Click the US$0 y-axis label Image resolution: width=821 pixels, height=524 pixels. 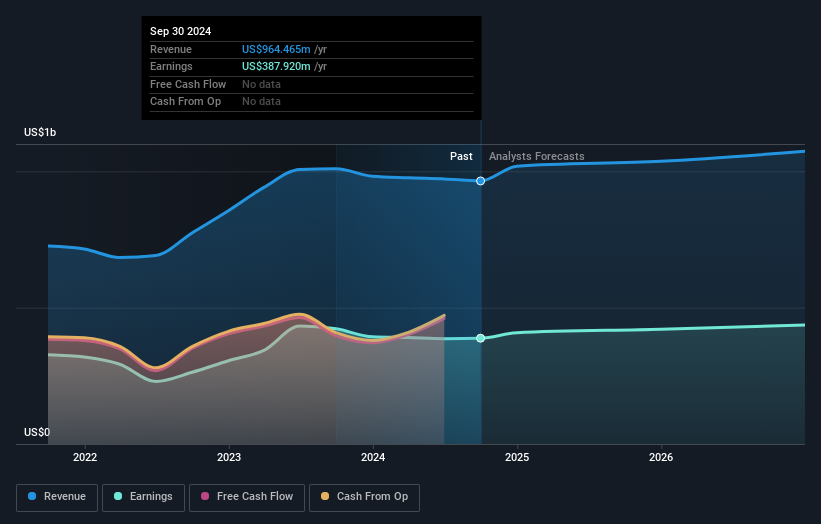click(x=37, y=432)
